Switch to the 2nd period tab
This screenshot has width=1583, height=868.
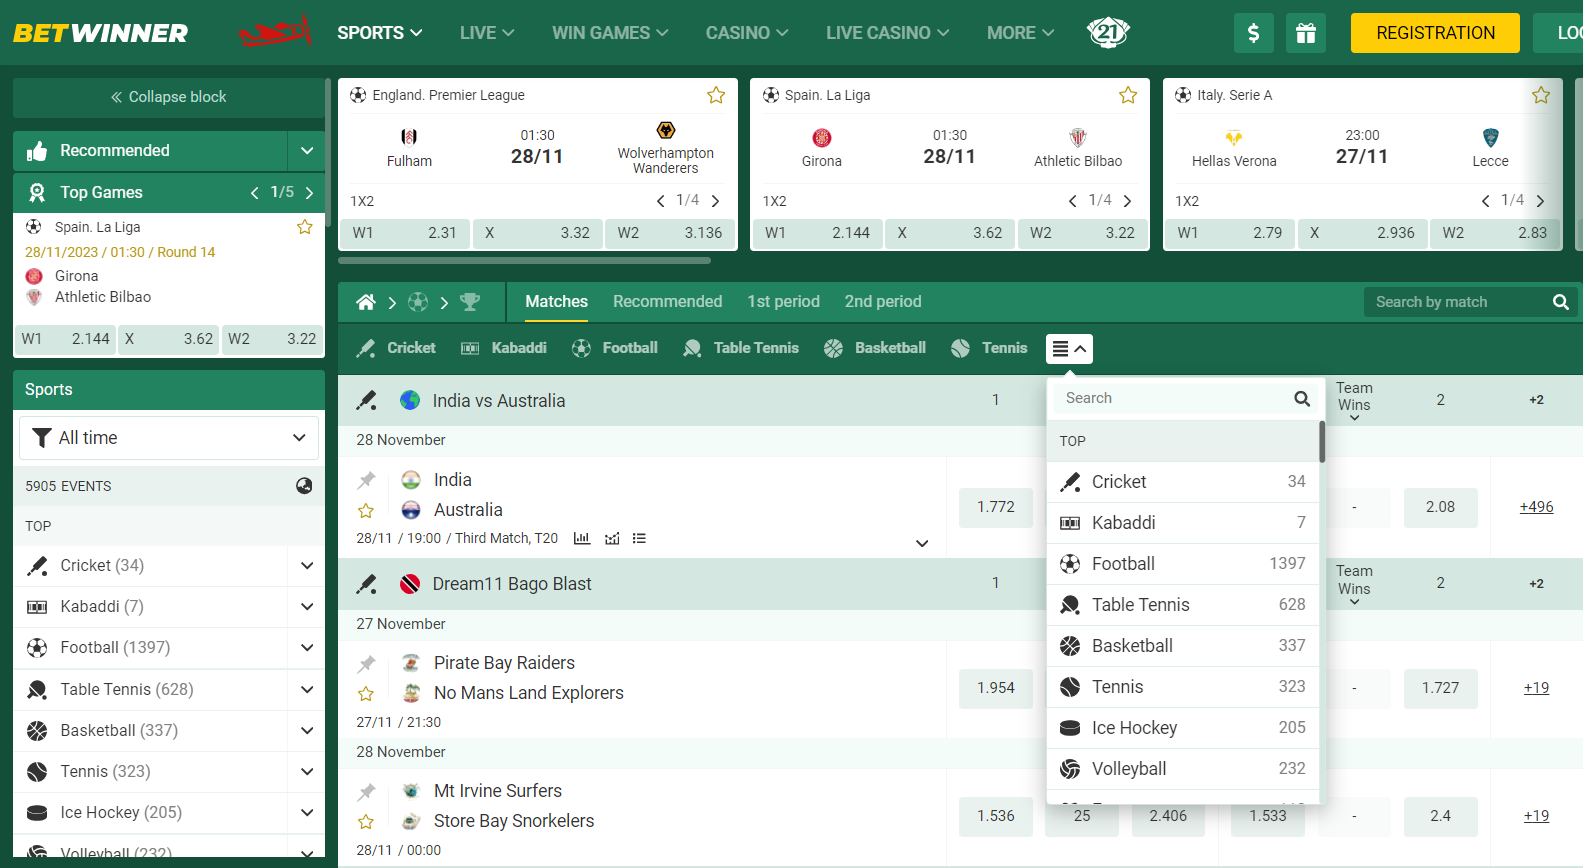[x=883, y=302]
